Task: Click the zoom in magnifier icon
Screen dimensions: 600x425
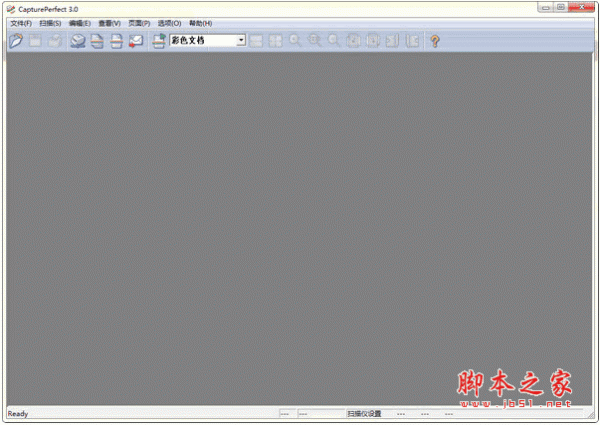Action: [x=295, y=41]
